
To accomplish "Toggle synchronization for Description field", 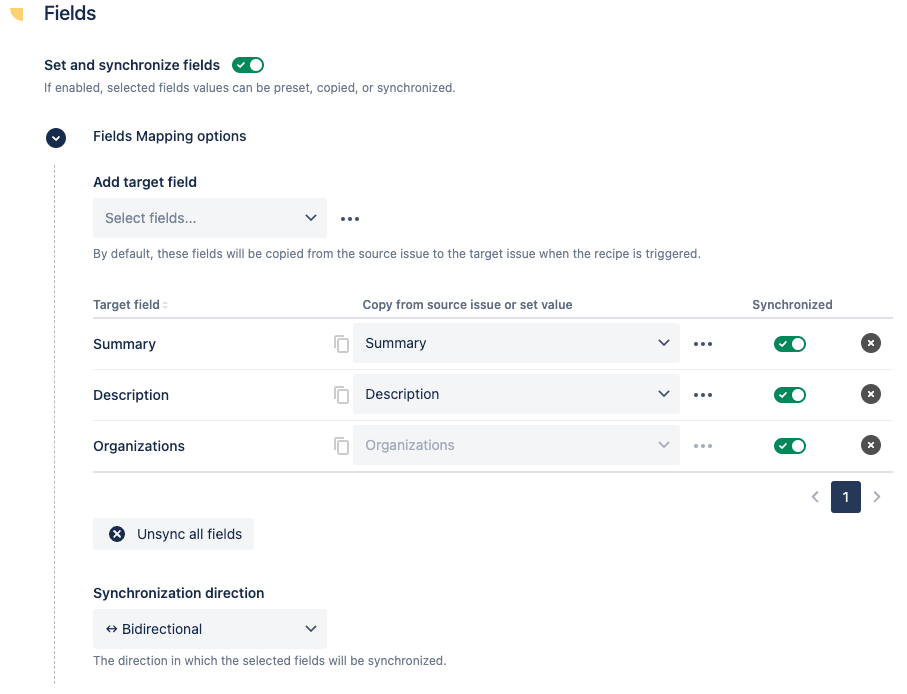I will (x=790, y=395).
